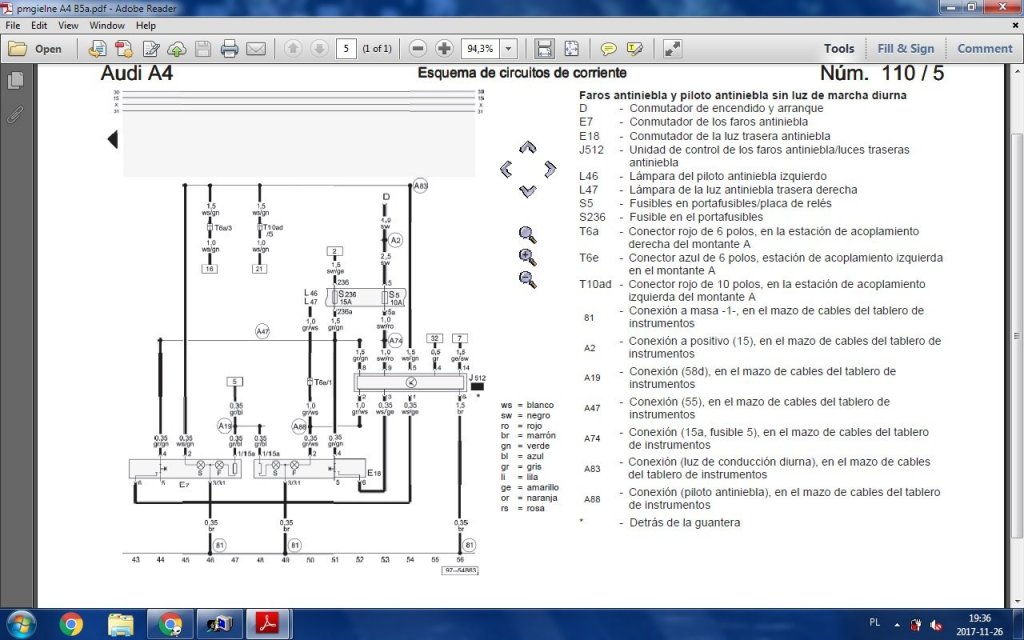Click the down navigation arrow in the PDF
1024x640 pixels.
pos(528,191)
